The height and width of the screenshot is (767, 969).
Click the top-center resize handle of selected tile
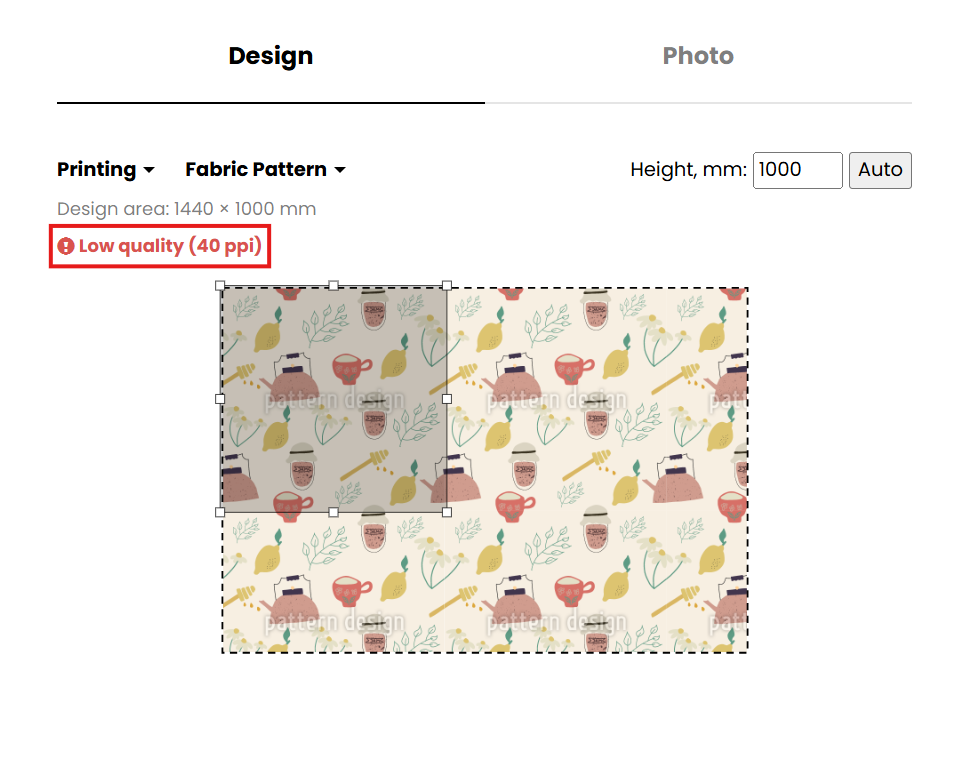tap(333, 286)
